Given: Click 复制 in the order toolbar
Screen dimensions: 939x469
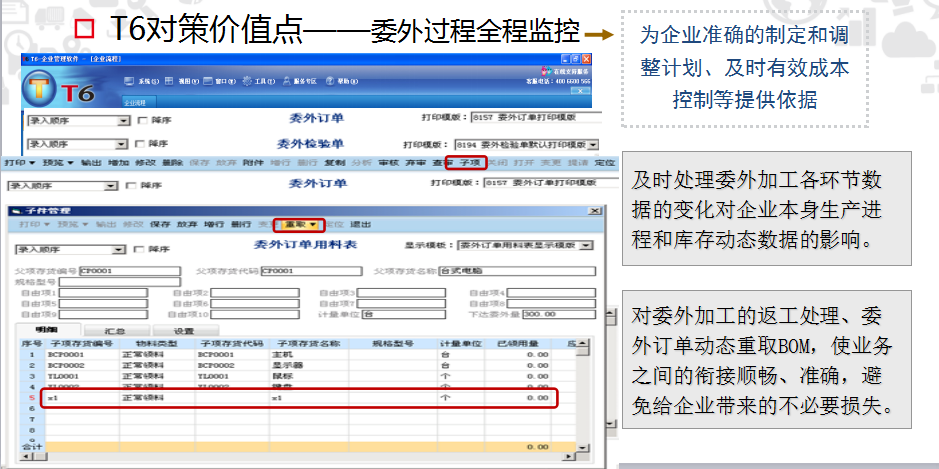Looking at the screenshot, I should (x=335, y=163).
